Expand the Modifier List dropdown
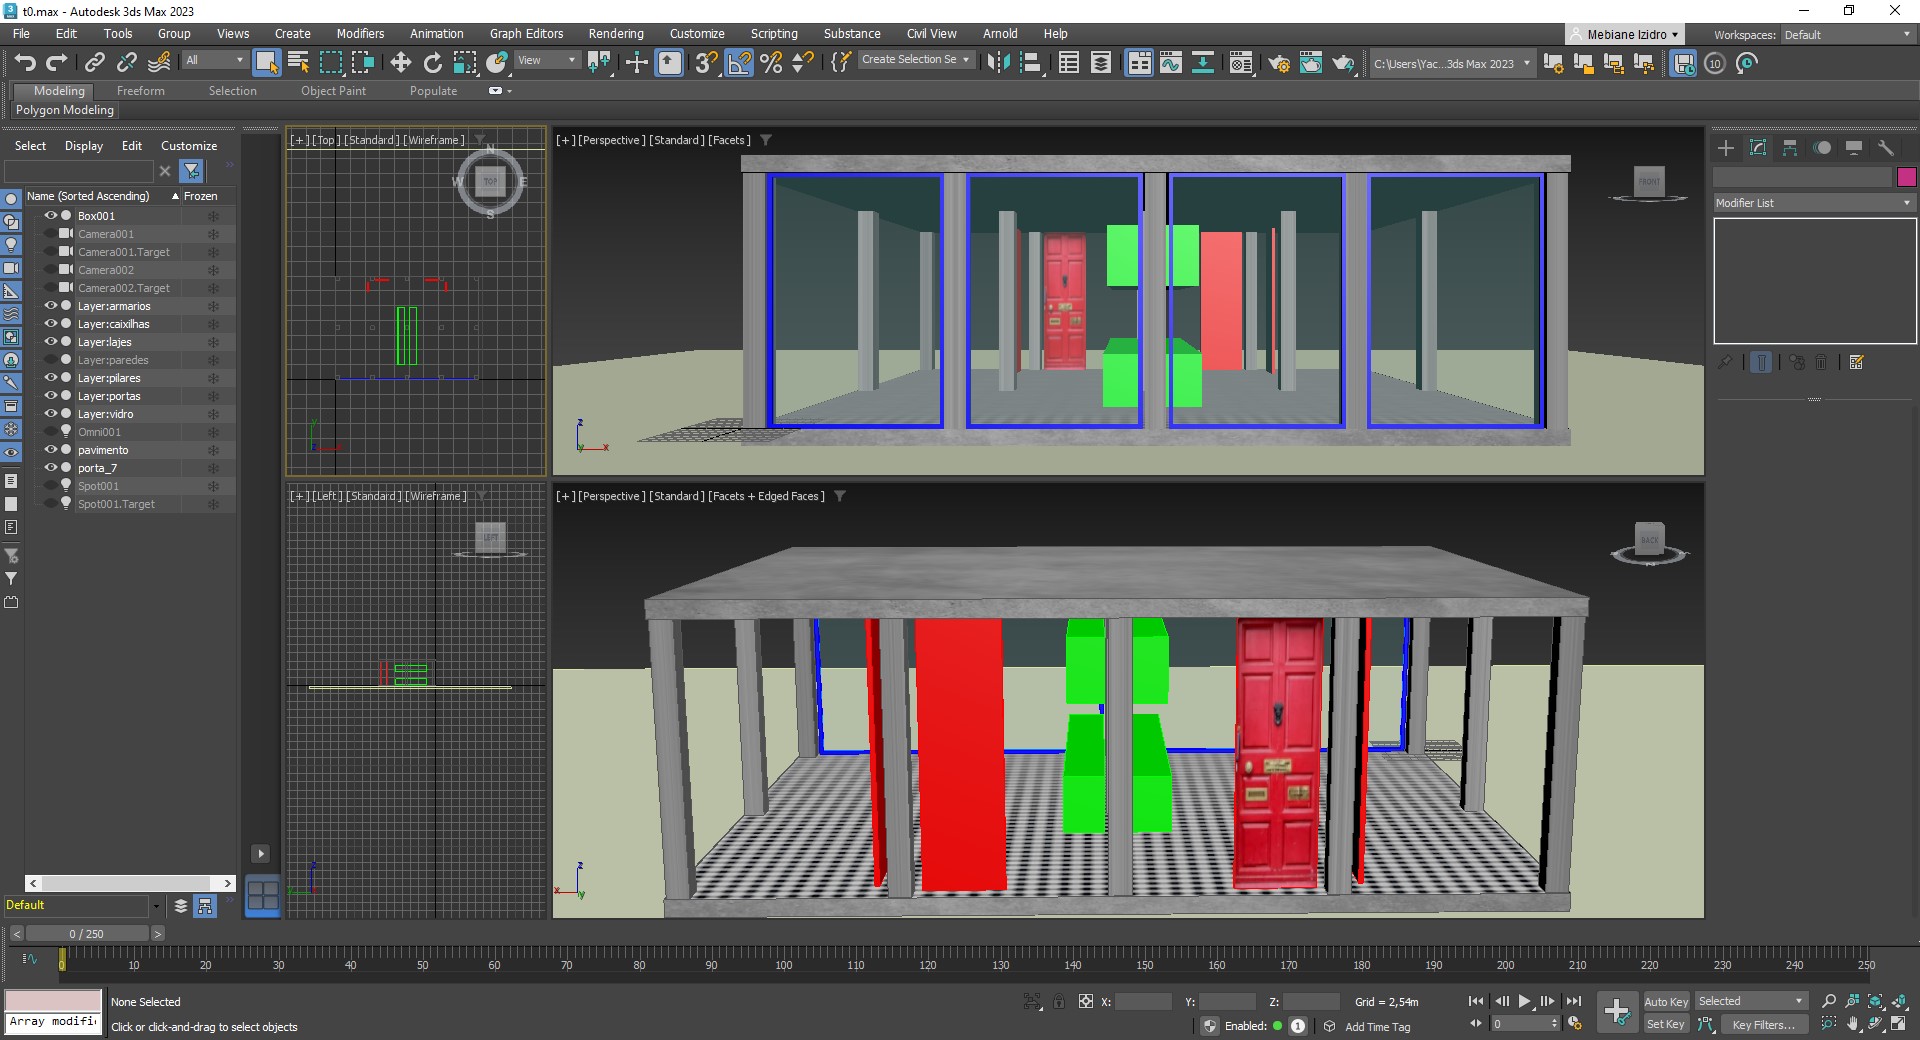The image size is (1920, 1040). click(1813, 203)
